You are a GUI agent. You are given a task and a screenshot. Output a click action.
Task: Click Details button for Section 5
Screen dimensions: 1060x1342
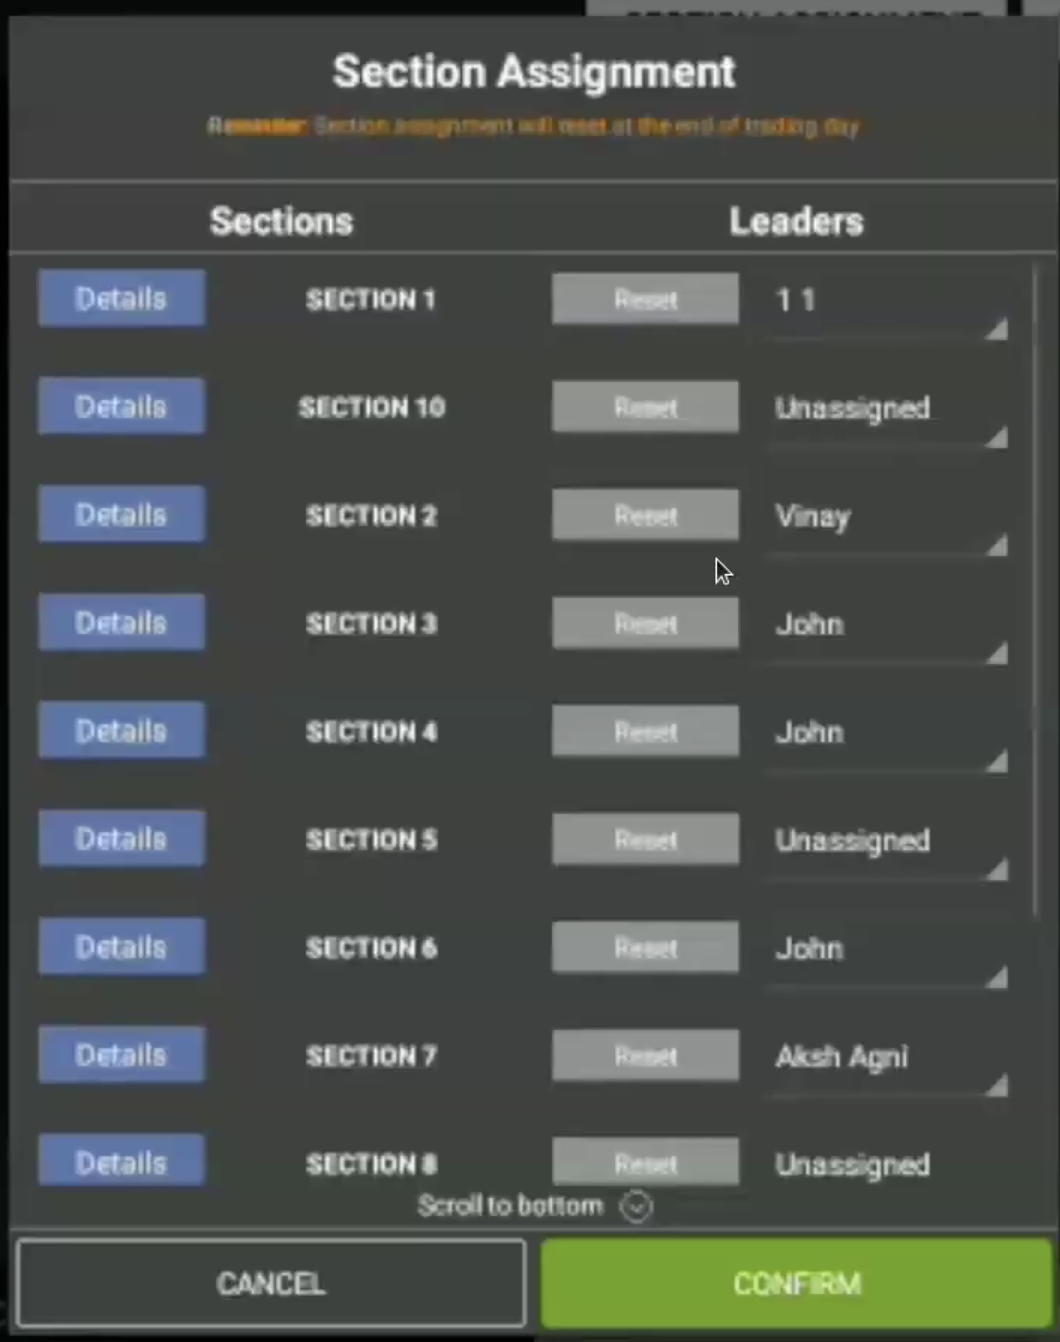(121, 838)
